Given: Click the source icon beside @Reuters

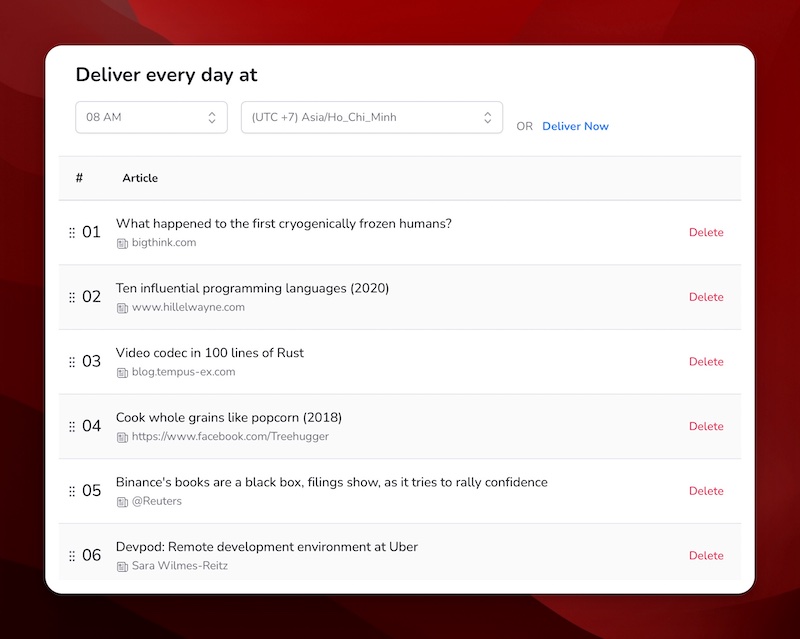Looking at the screenshot, I should click(x=122, y=502).
